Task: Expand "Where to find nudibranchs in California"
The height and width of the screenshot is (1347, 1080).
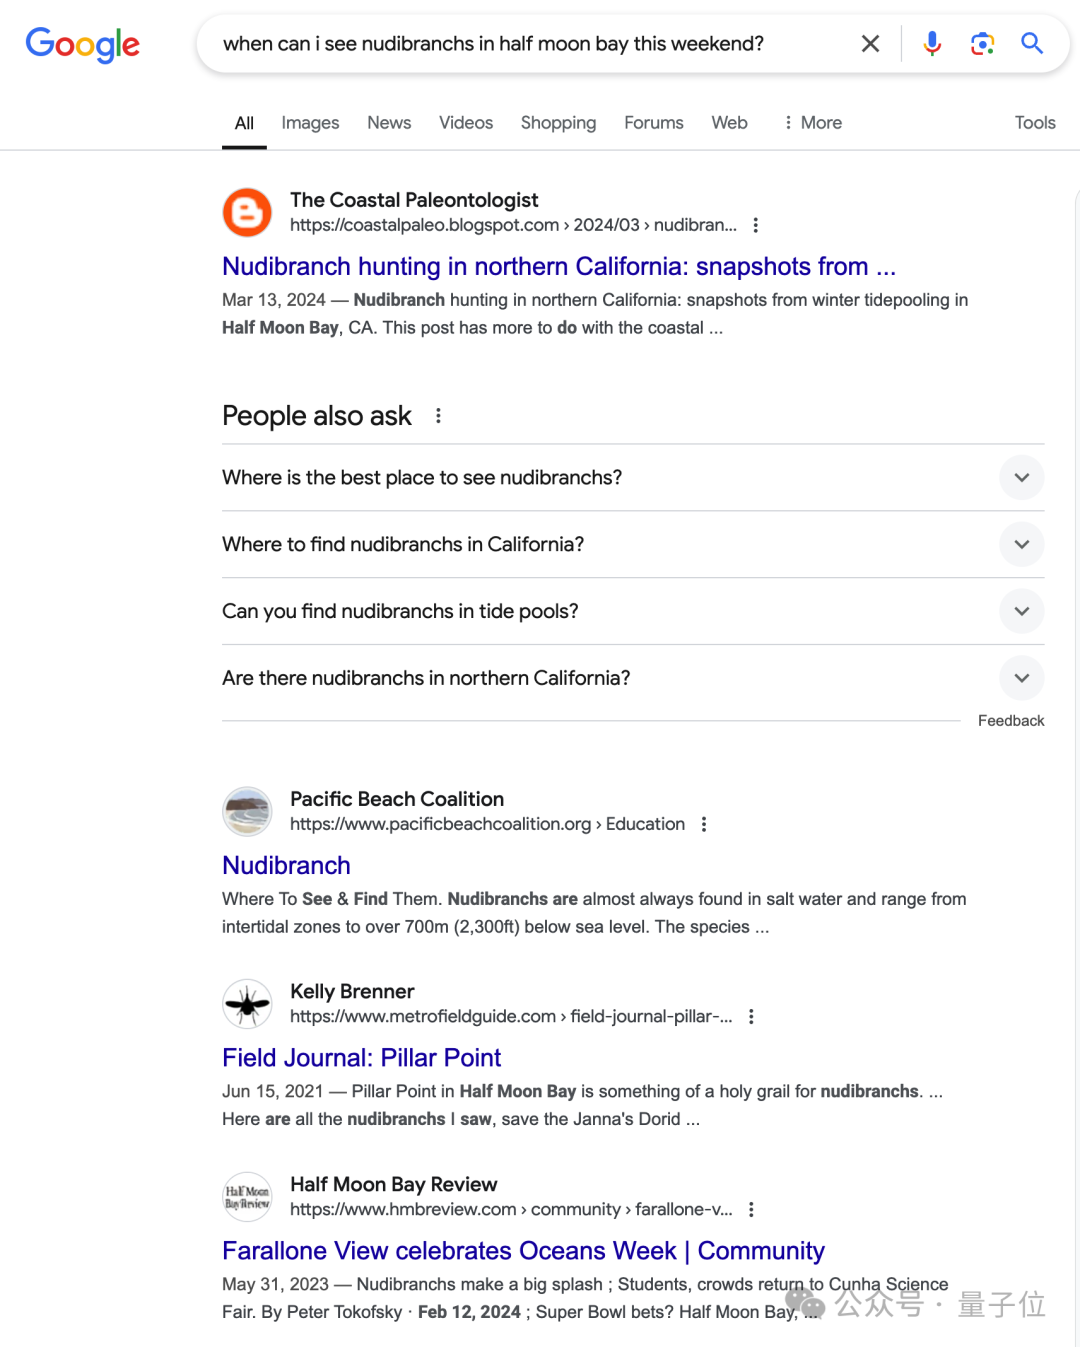Action: click(1021, 545)
